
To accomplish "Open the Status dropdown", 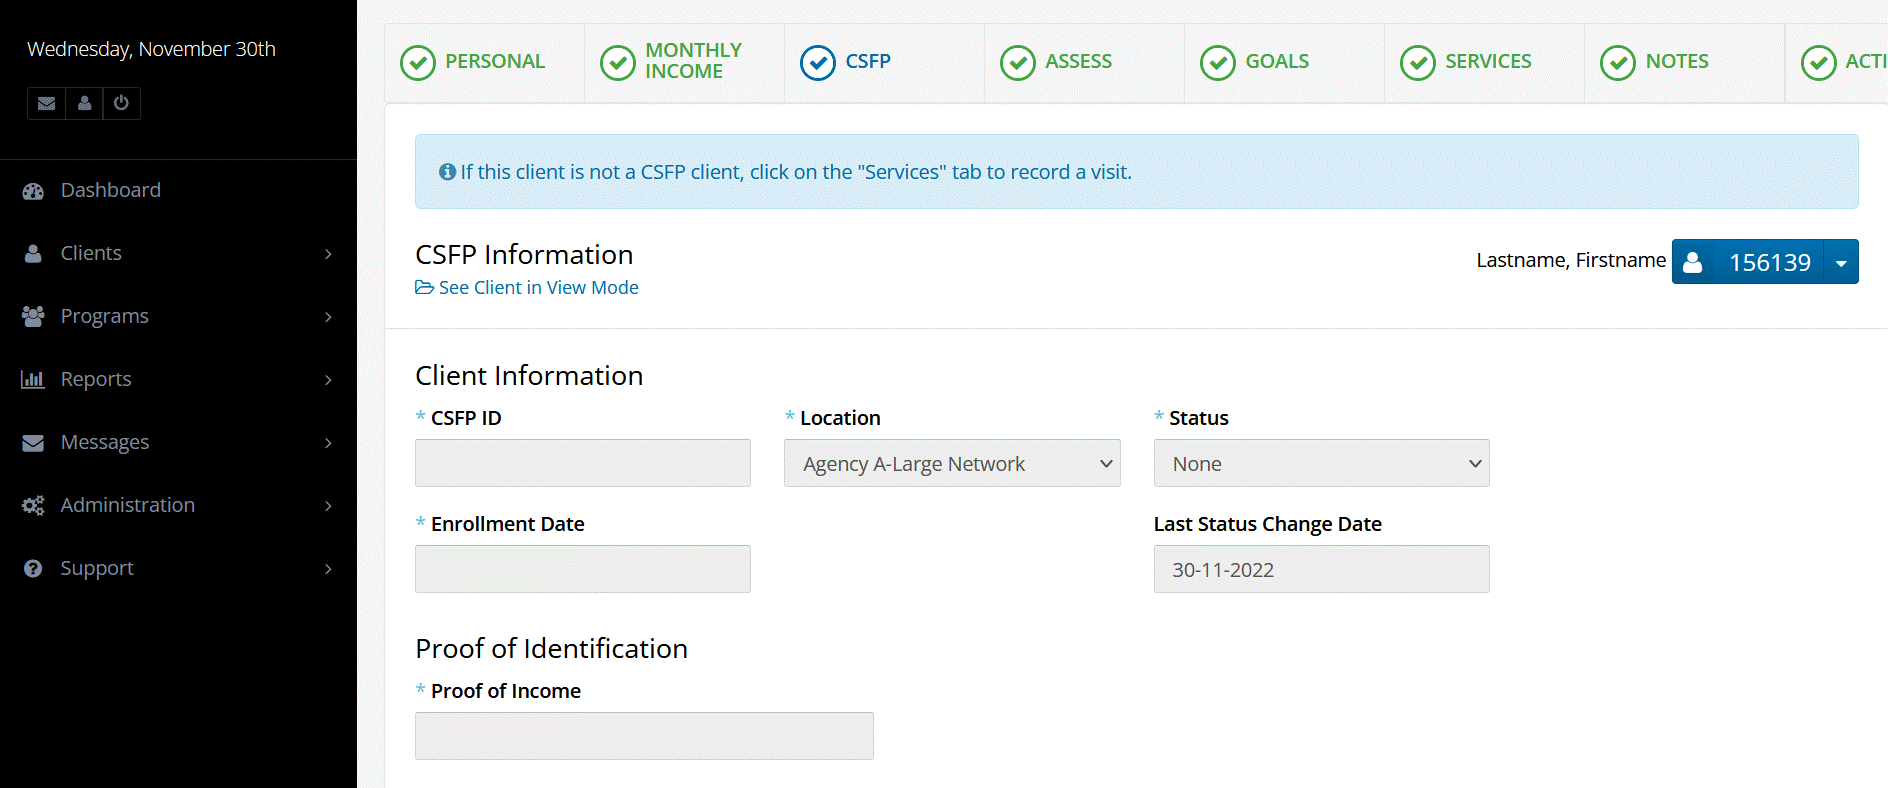I will click(x=1321, y=464).
